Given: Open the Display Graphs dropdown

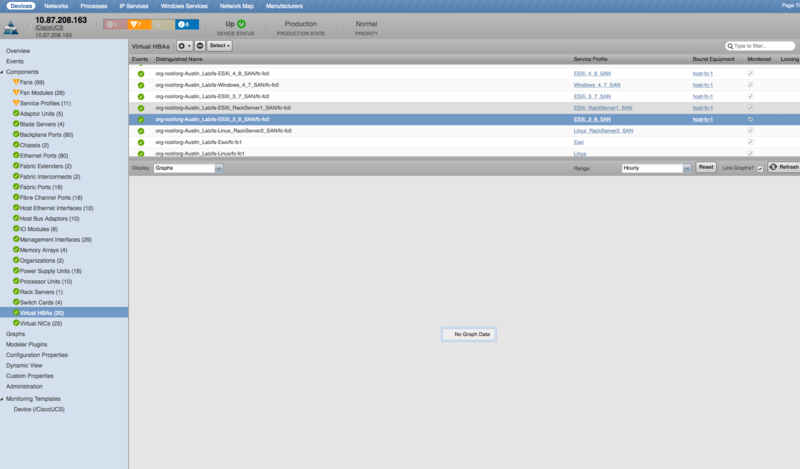Looking at the screenshot, I should 188,168.
